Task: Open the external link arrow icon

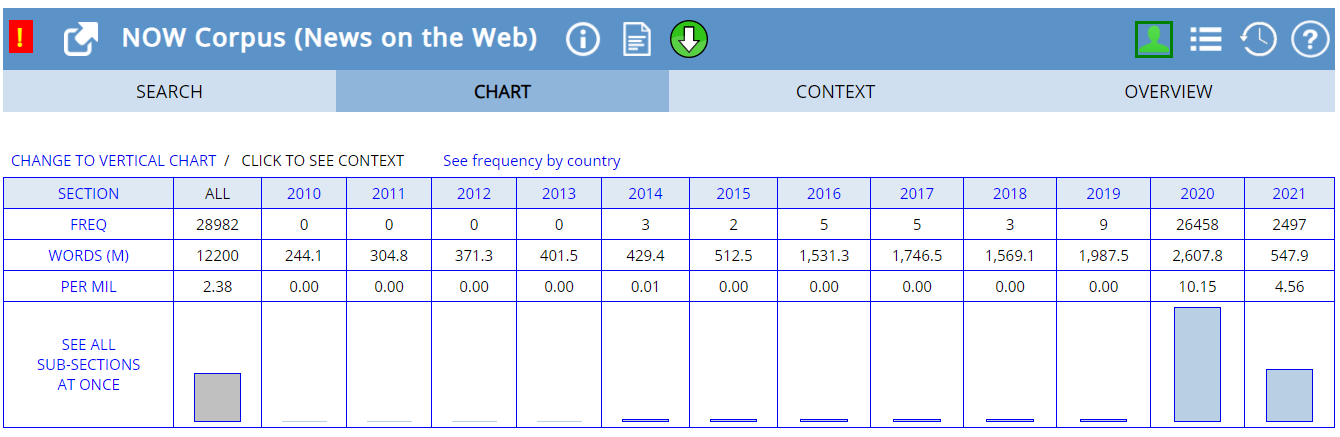Action: coord(80,40)
